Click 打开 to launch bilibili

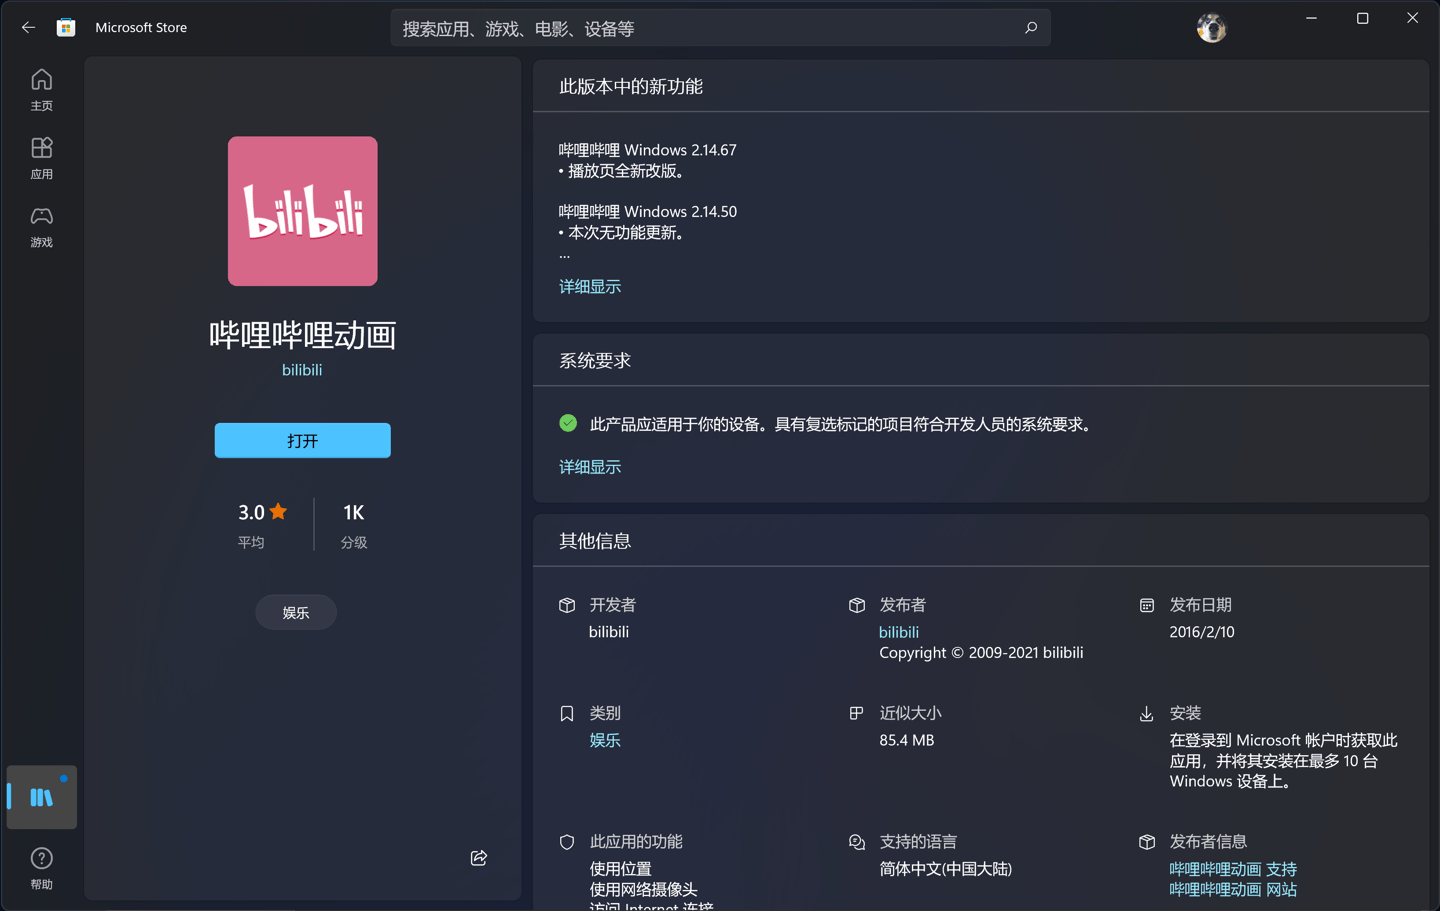302,440
